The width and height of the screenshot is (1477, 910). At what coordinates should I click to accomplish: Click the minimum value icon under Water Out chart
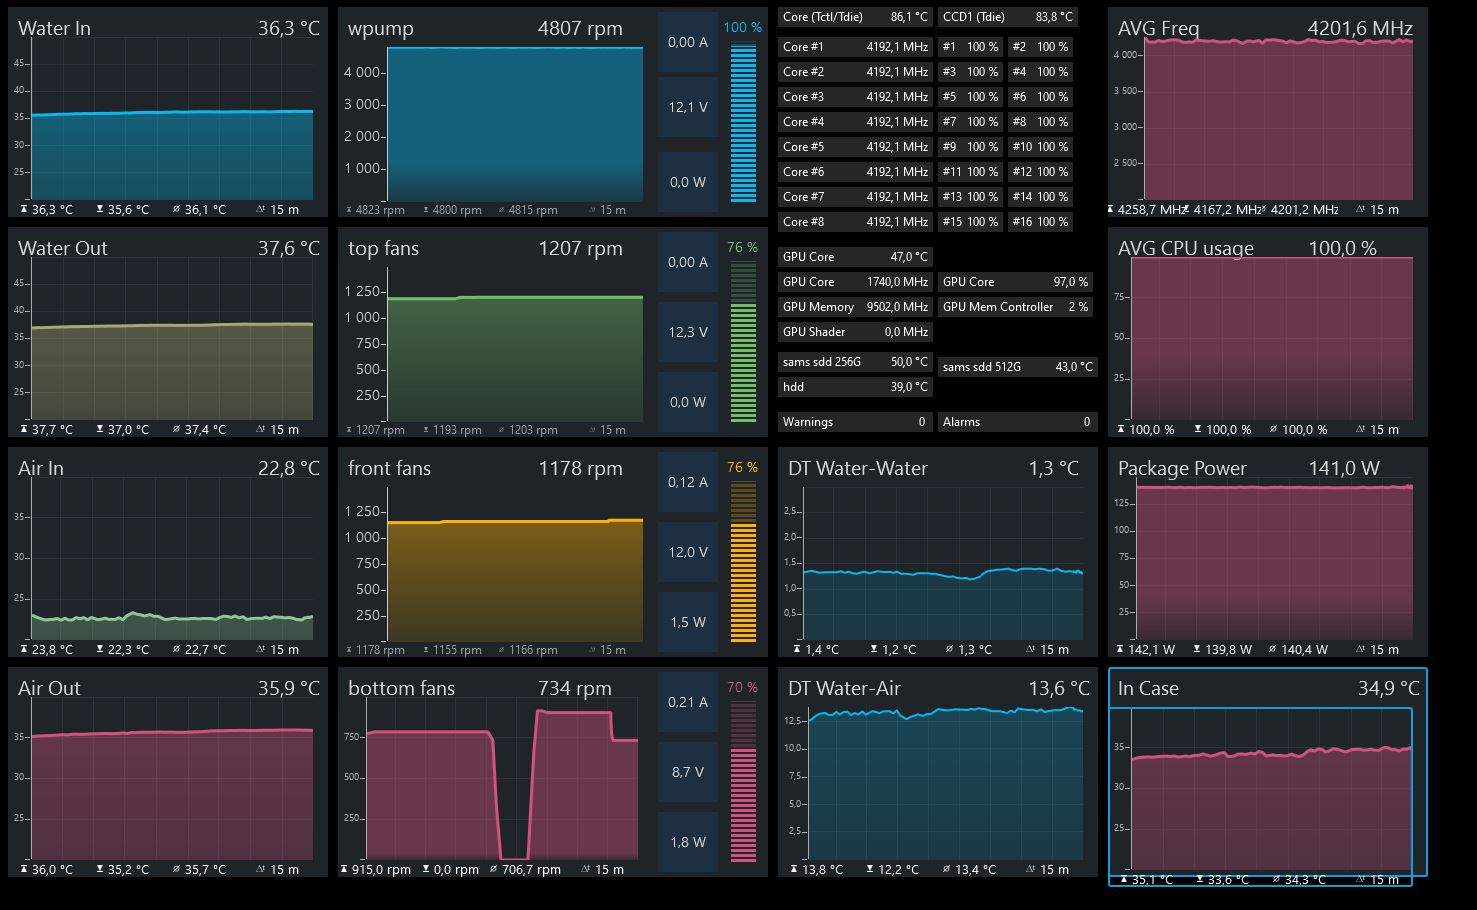pos(100,430)
